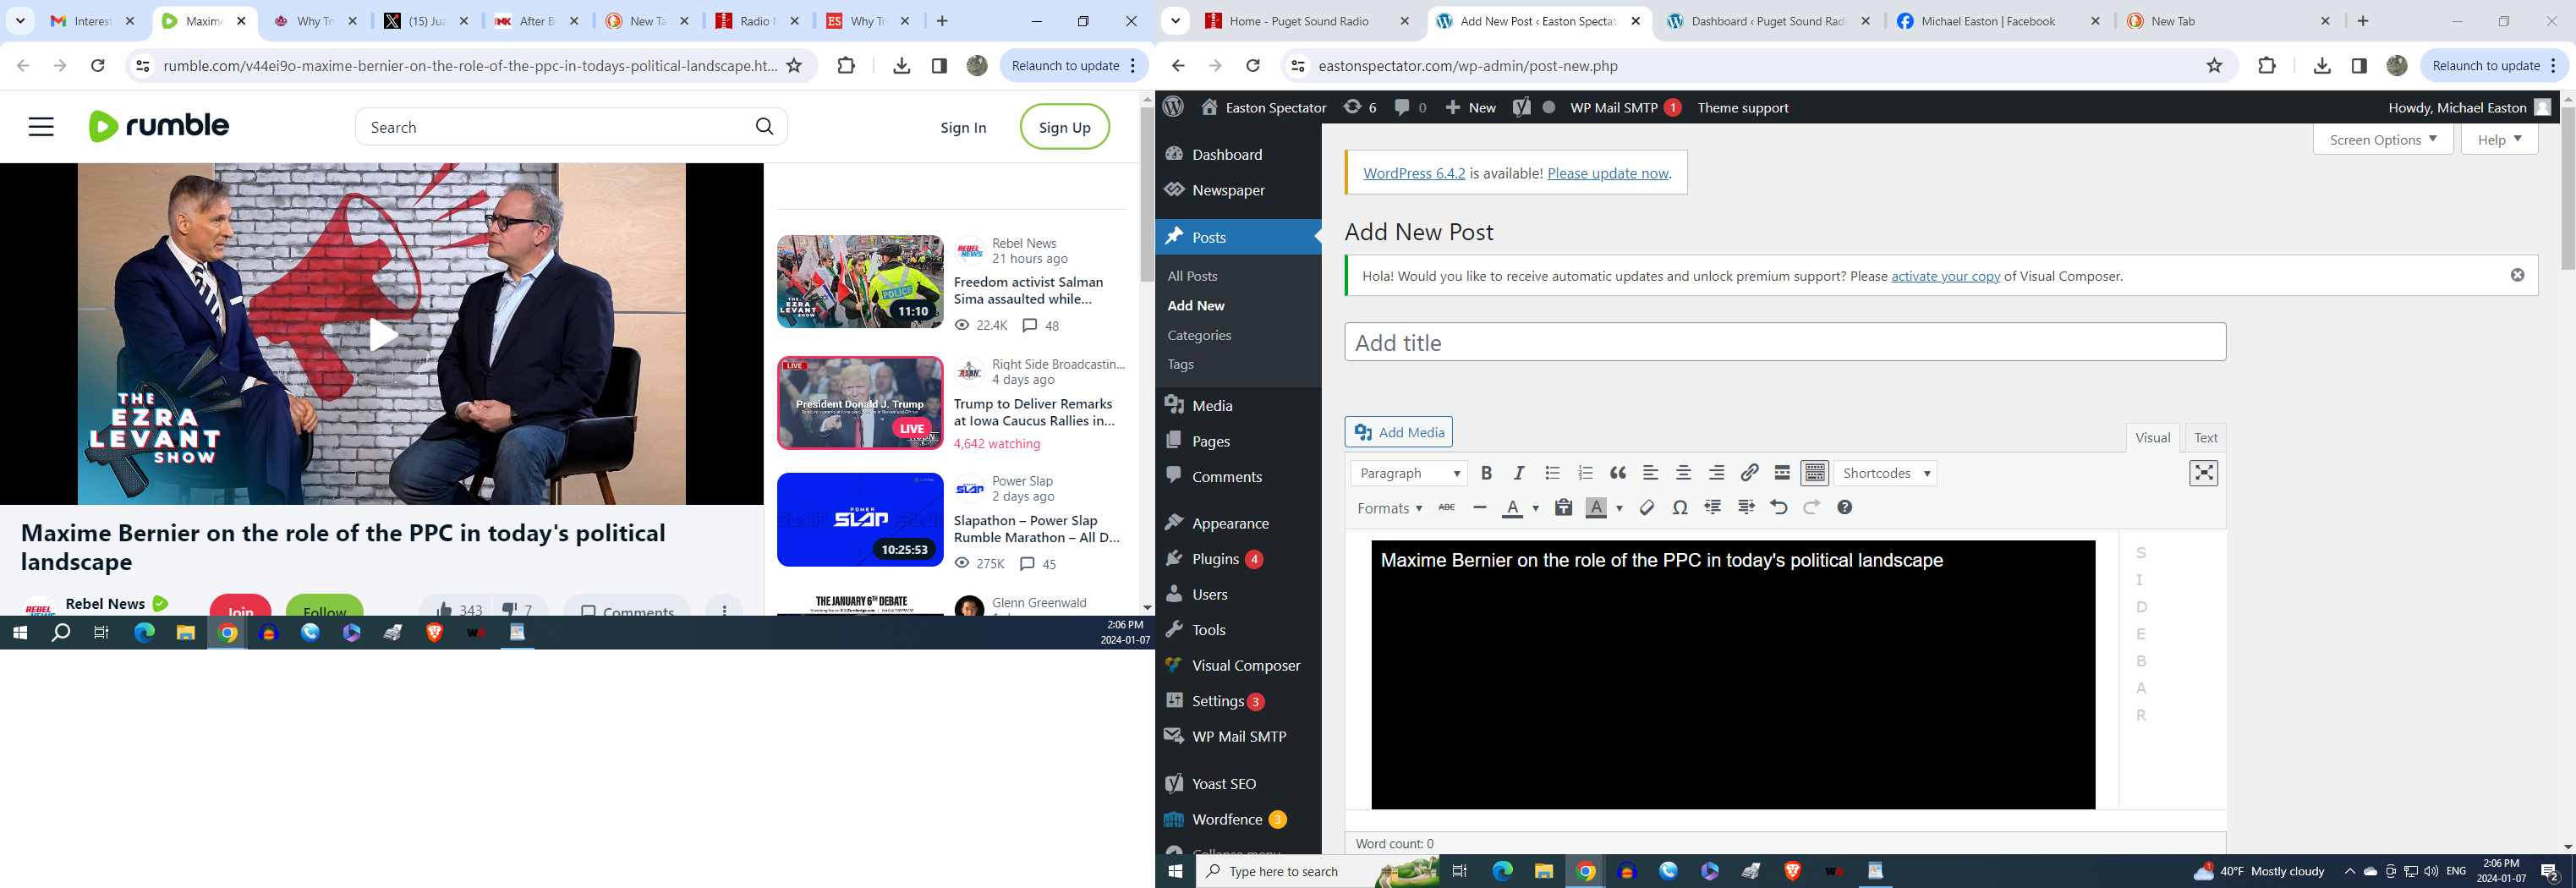
Task: Open the Plugins menu in sidebar
Action: coord(1215,559)
